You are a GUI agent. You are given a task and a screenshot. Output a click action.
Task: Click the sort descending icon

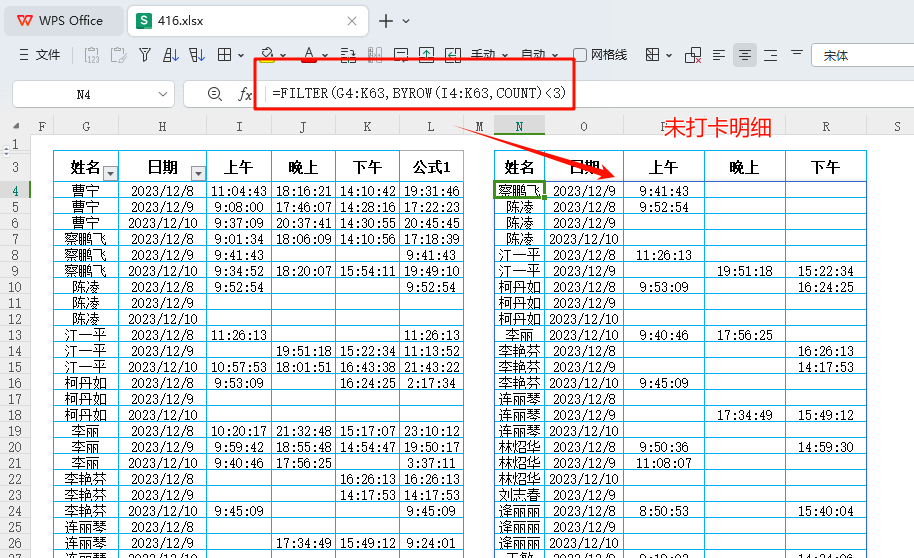tap(197, 55)
